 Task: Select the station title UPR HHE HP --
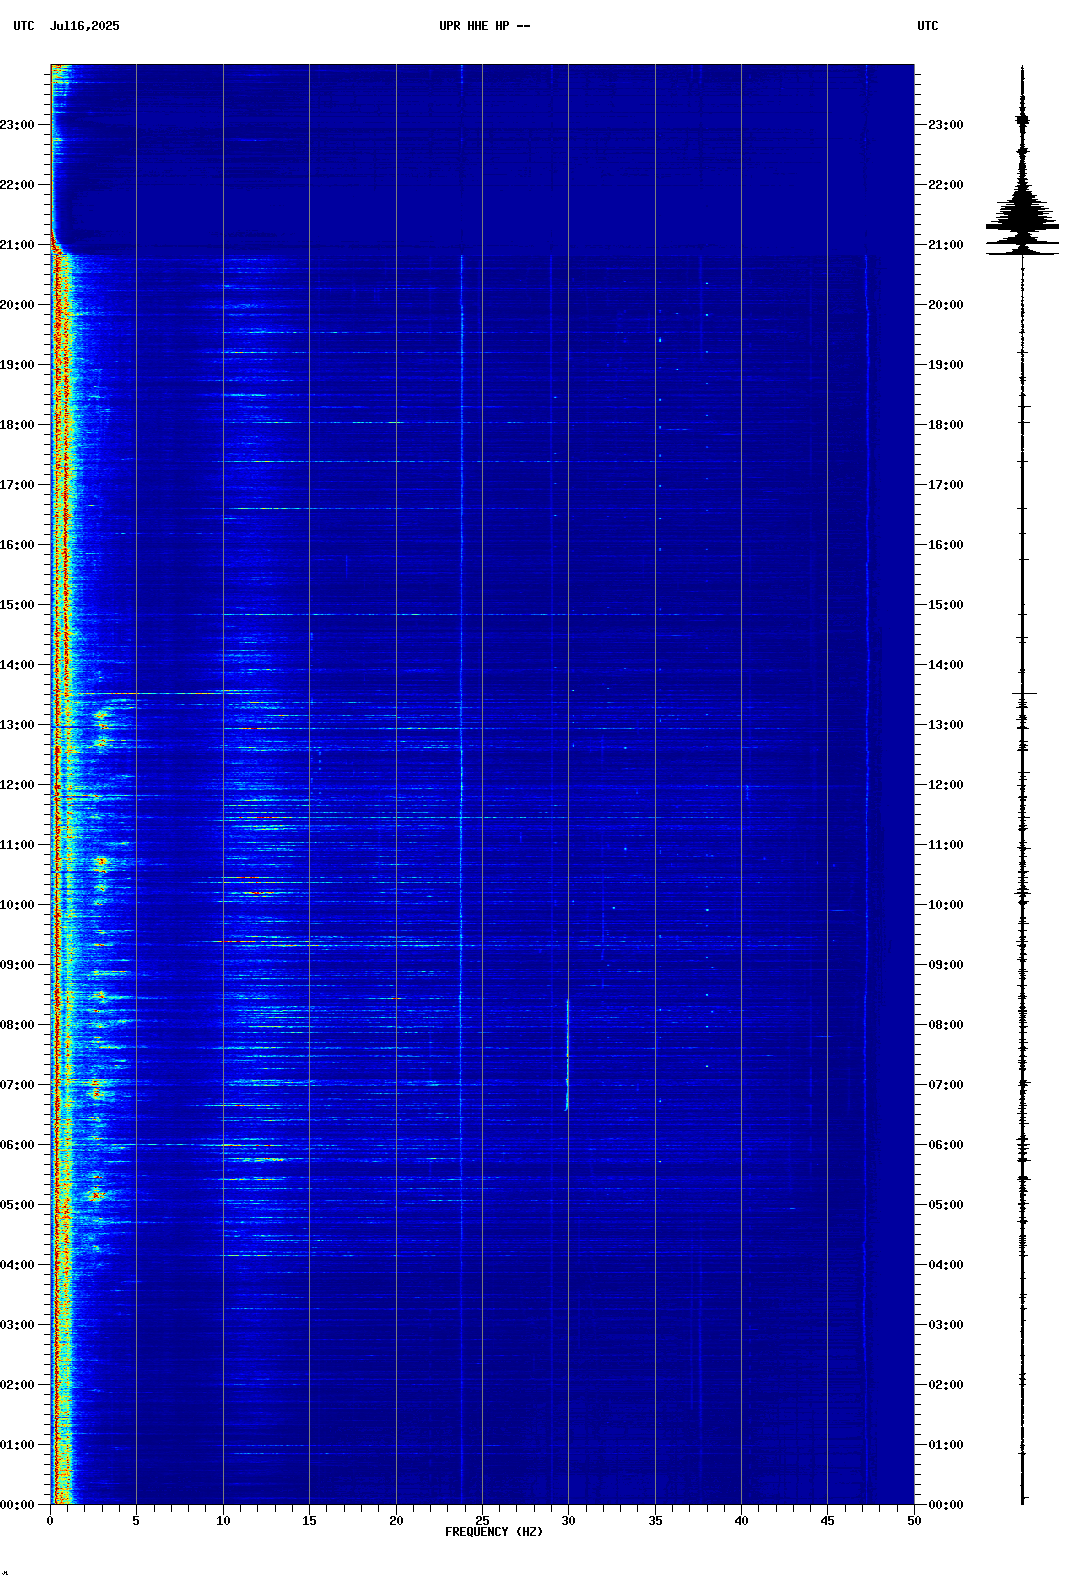485,26
